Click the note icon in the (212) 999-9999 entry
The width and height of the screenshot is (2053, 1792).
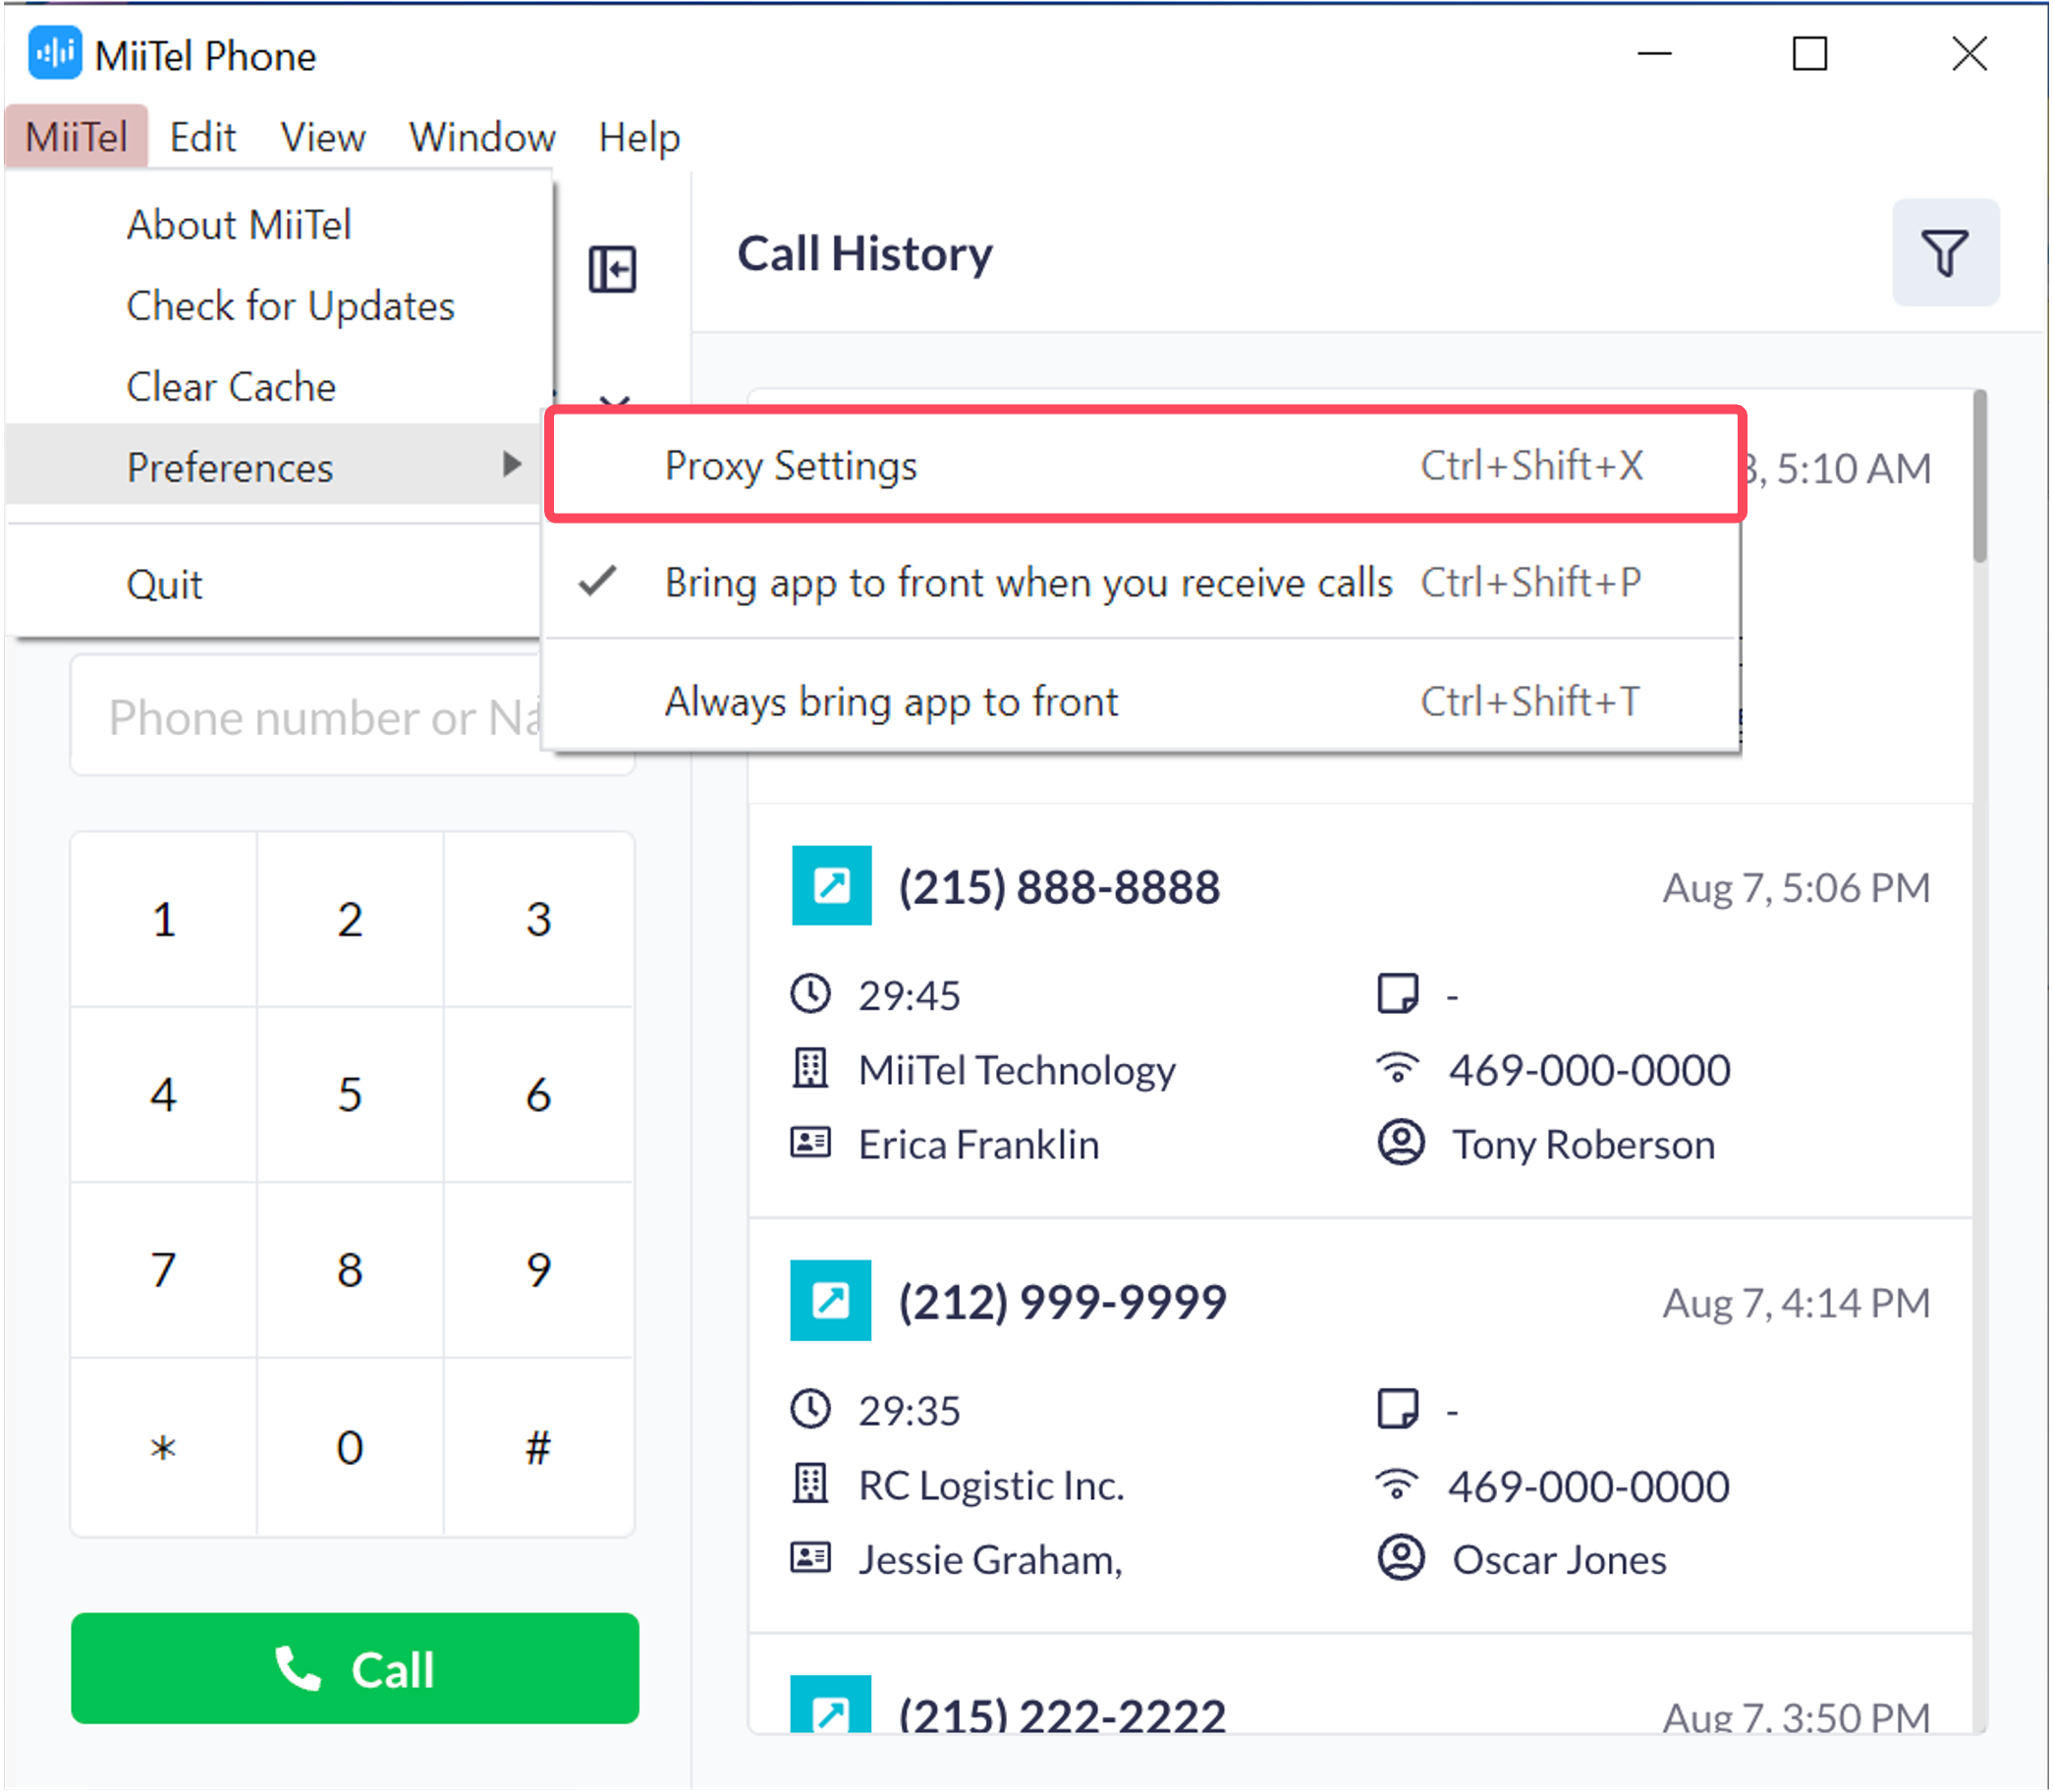click(x=1397, y=1409)
